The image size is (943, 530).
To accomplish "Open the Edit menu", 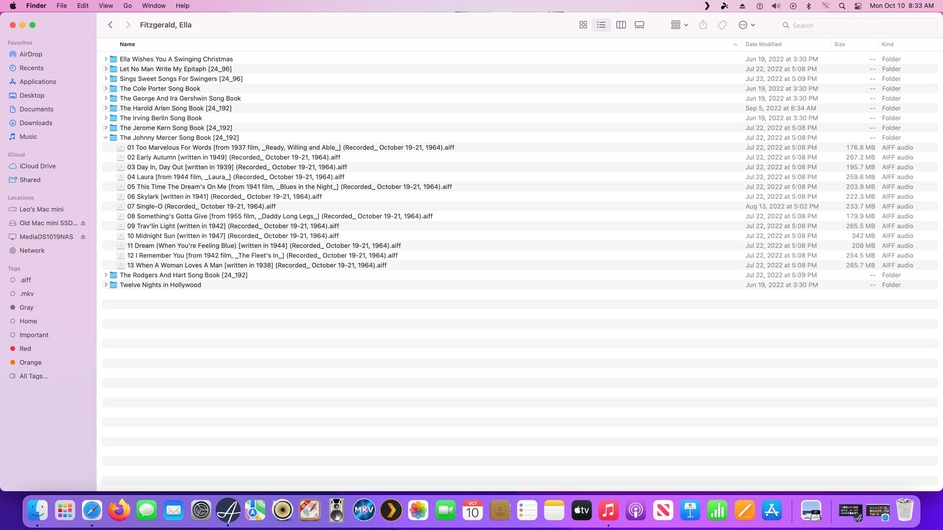I will click(82, 5).
